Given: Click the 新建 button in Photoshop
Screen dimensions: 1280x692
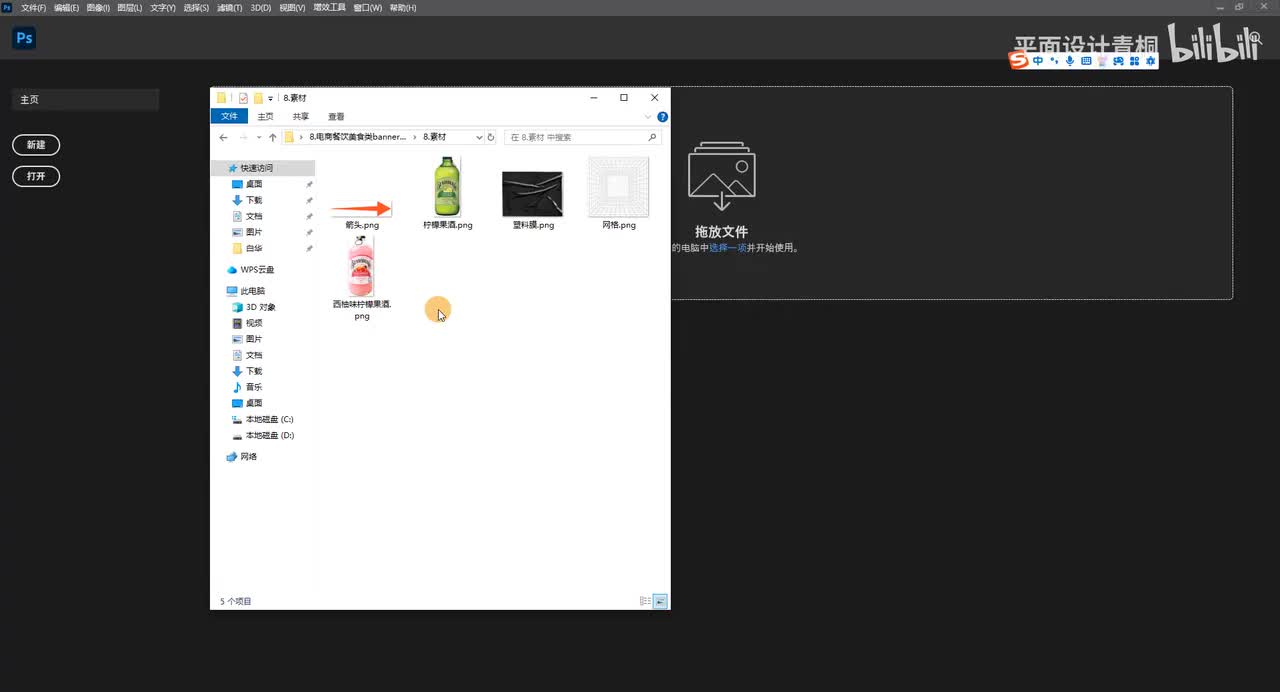Looking at the screenshot, I should pos(36,145).
